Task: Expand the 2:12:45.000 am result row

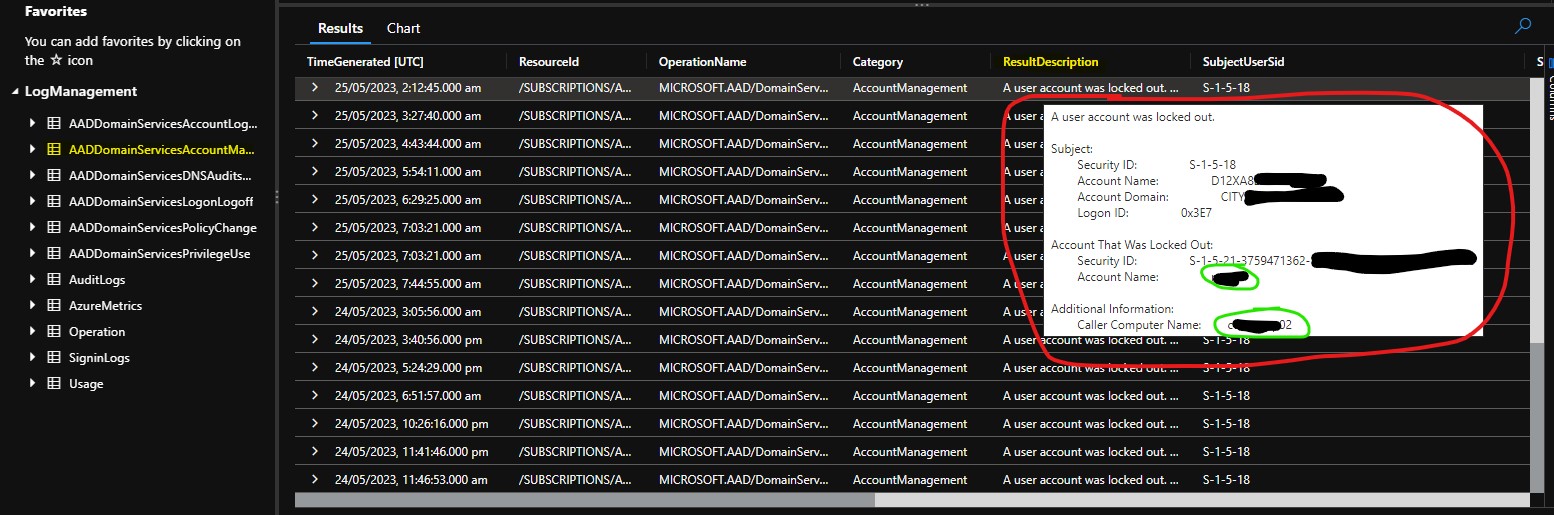Action: (x=315, y=87)
